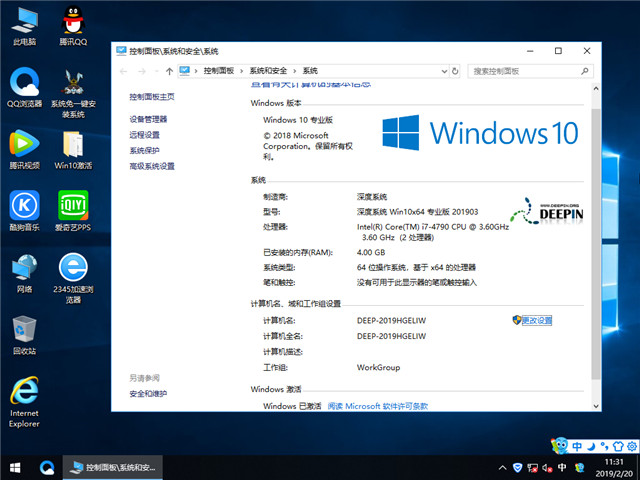Show hidden tray icons chevron
Image resolution: width=640 pixels, height=480 pixels.
(x=502, y=468)
